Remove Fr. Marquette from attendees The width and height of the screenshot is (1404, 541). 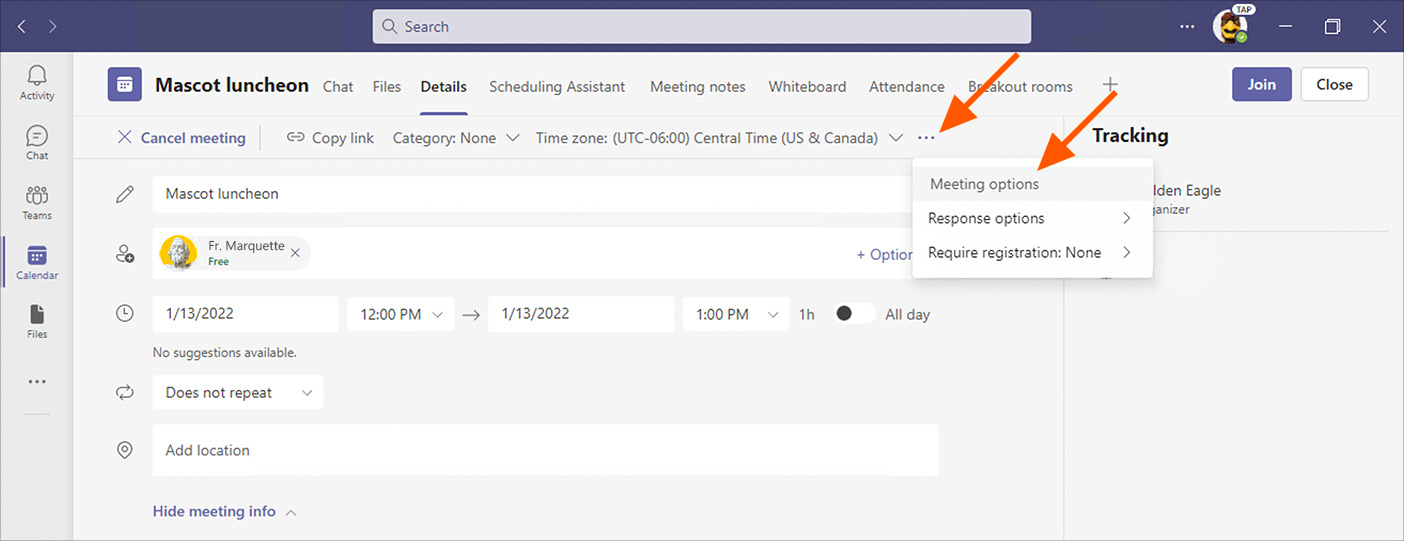pyautogui.click(x=295, y=253)
